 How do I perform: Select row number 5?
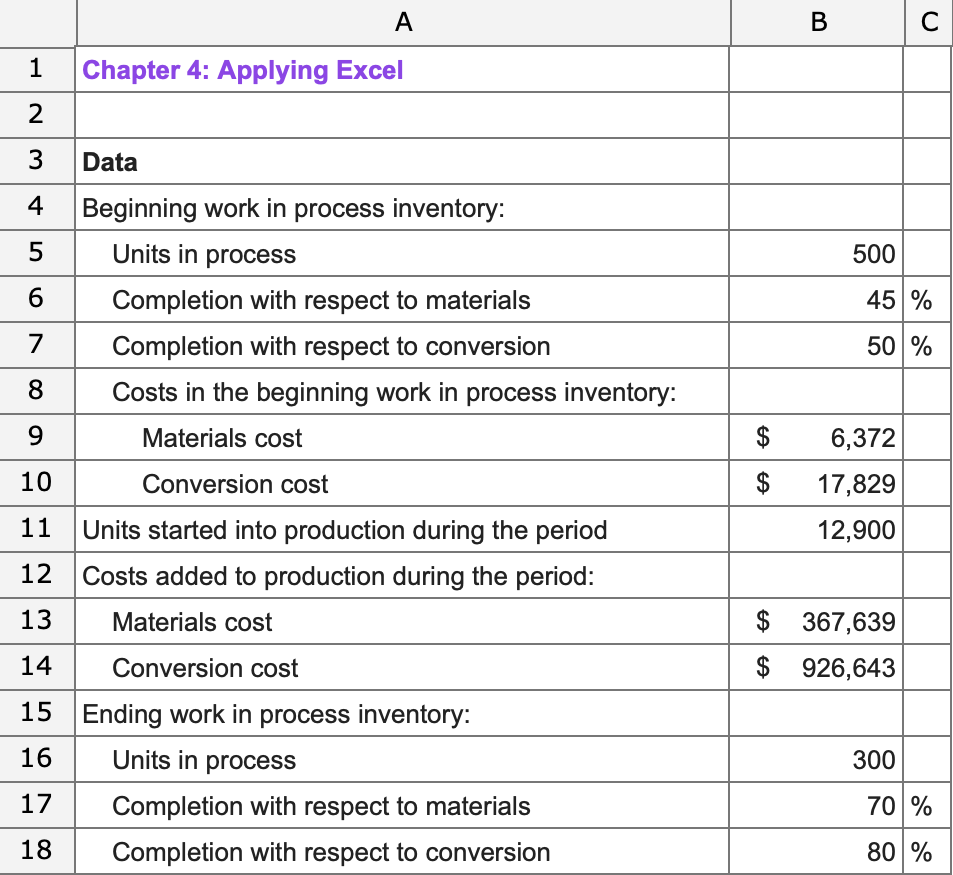[37, 254]
